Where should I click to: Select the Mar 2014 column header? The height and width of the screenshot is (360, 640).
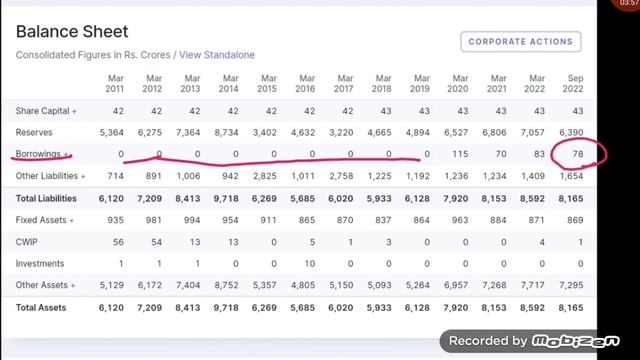229,84
